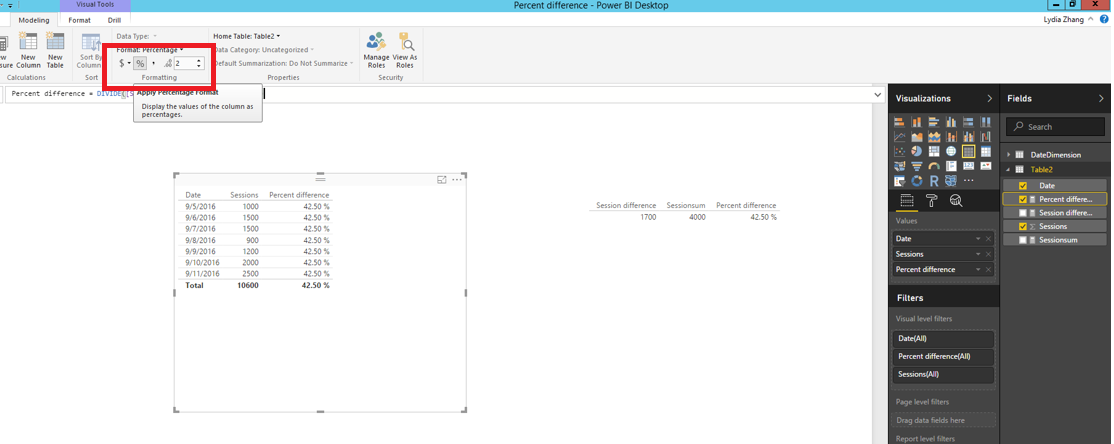Screen dimensions: 1114x444
Task: Collapse the Fields pane
Action: pos(1101,99)
